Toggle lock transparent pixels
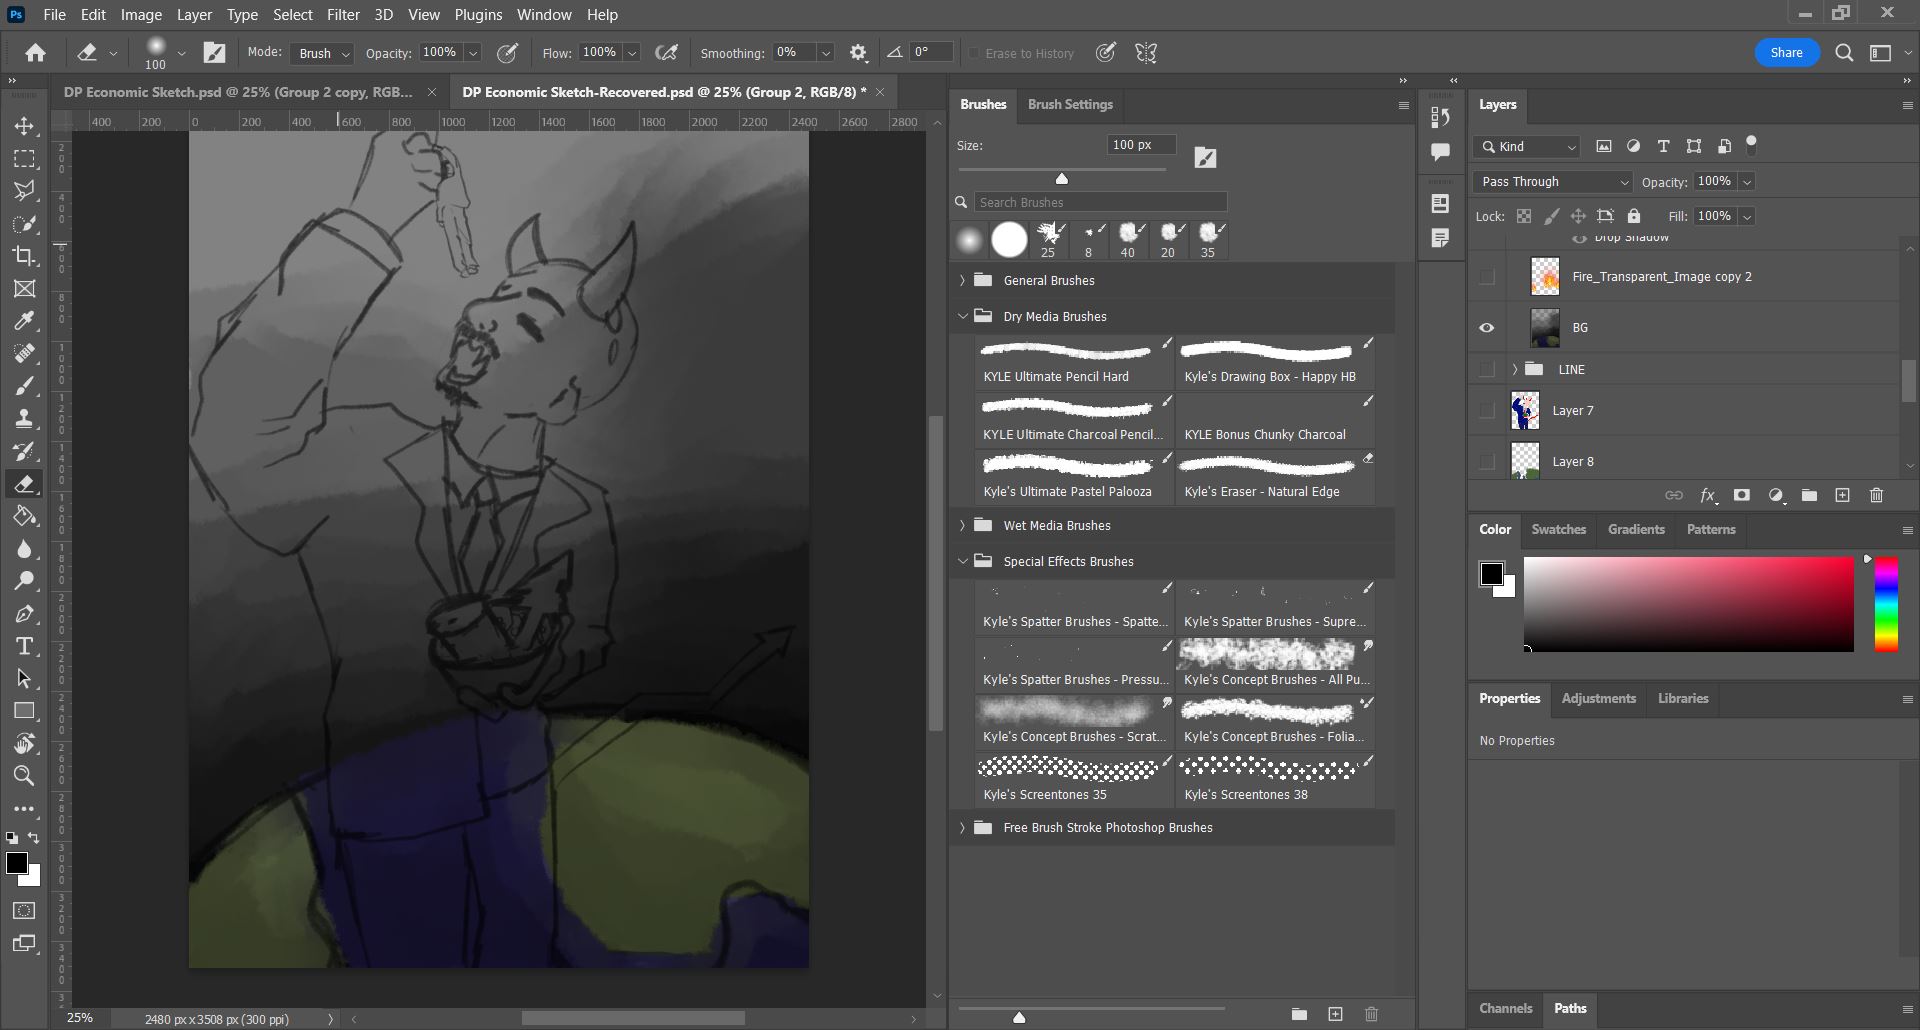This screenshot has height=1030, width=1920. [1524, 216]
